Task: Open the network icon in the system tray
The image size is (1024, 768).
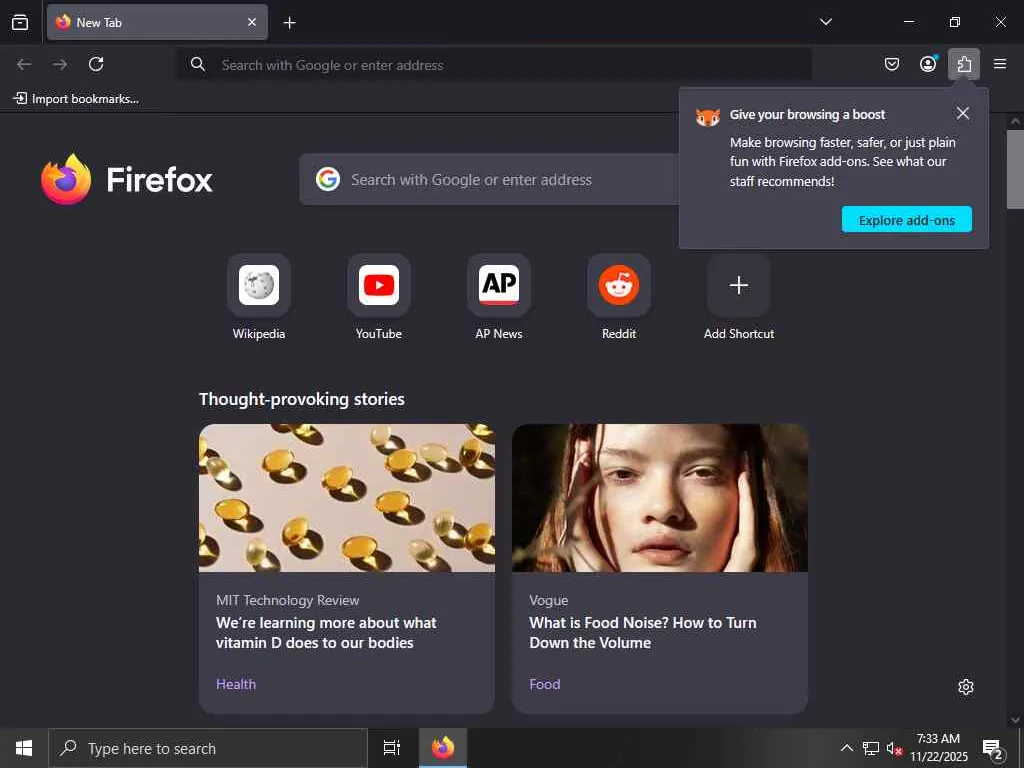Action: (x=871, y=748)
